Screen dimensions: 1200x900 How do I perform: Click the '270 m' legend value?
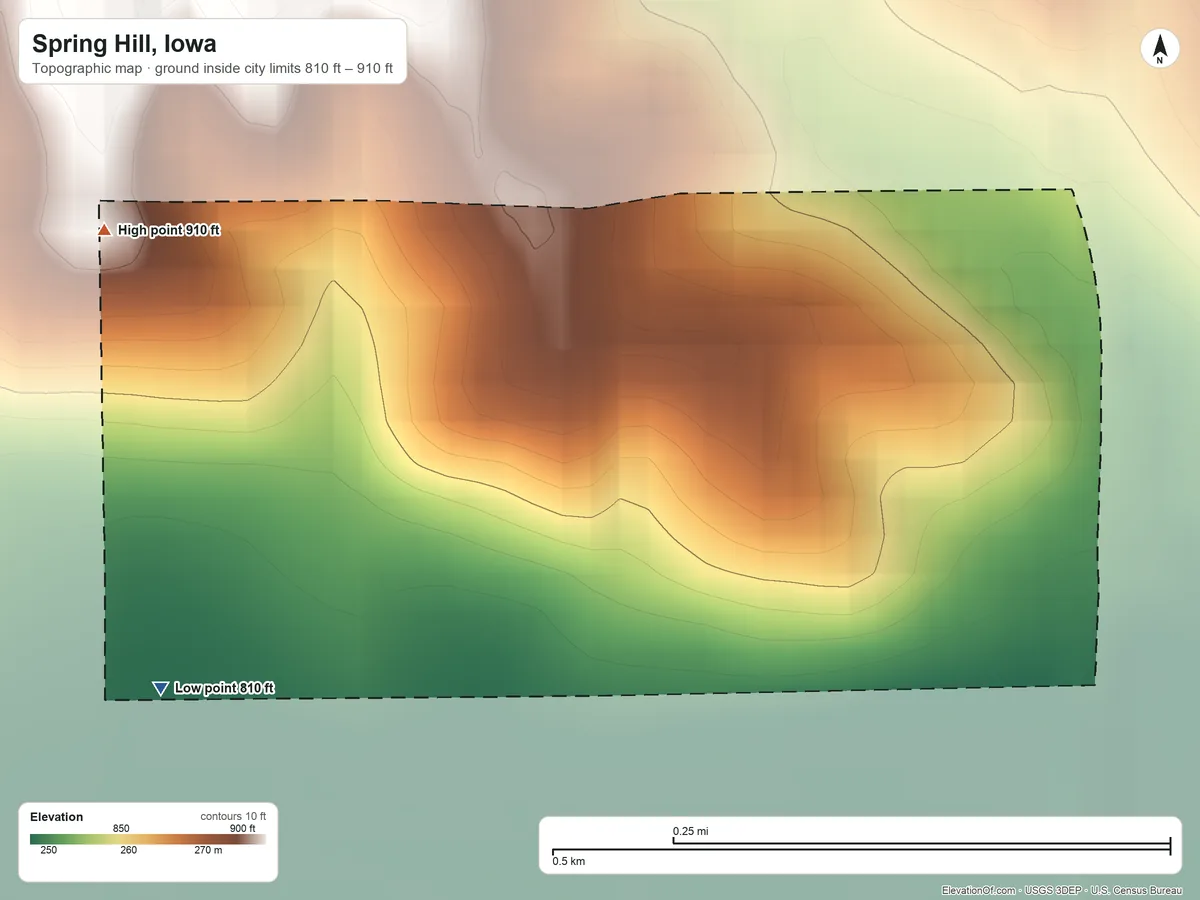coord(208,851)
